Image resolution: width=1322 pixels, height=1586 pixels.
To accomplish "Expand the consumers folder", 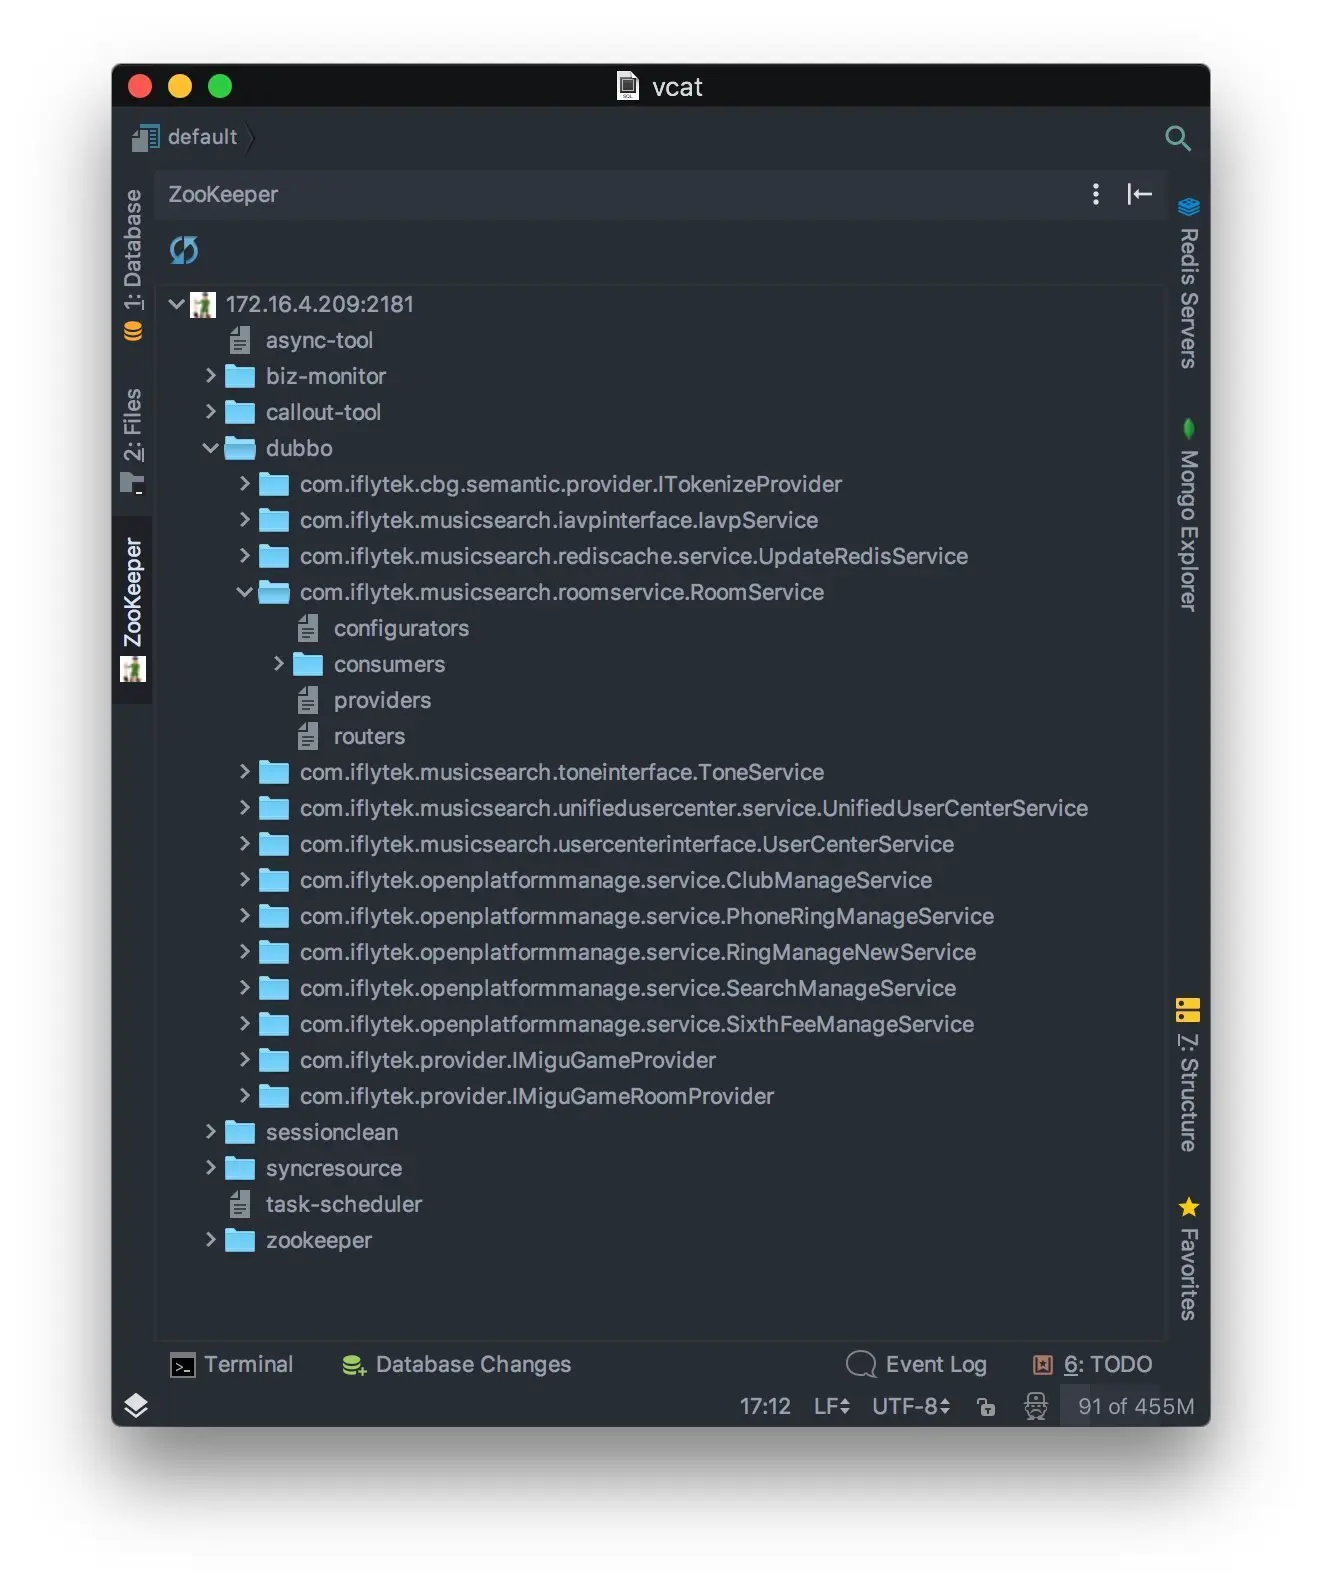I will coord(279,664).
